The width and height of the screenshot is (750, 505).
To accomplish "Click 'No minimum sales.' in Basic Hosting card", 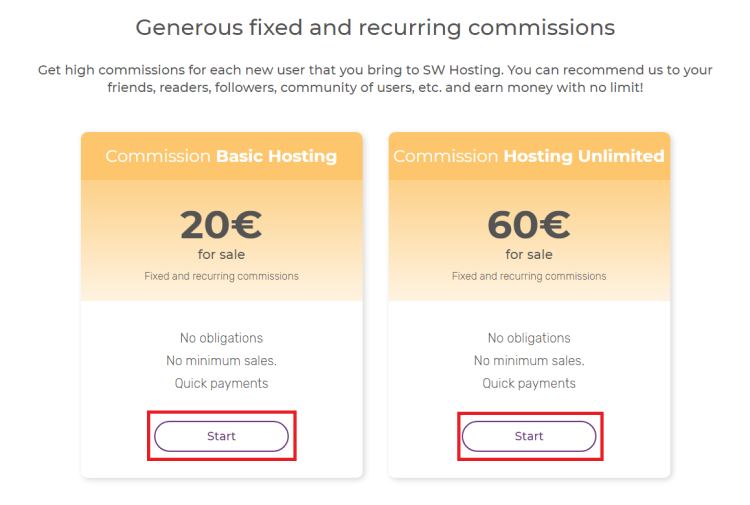I will point(221,361).
